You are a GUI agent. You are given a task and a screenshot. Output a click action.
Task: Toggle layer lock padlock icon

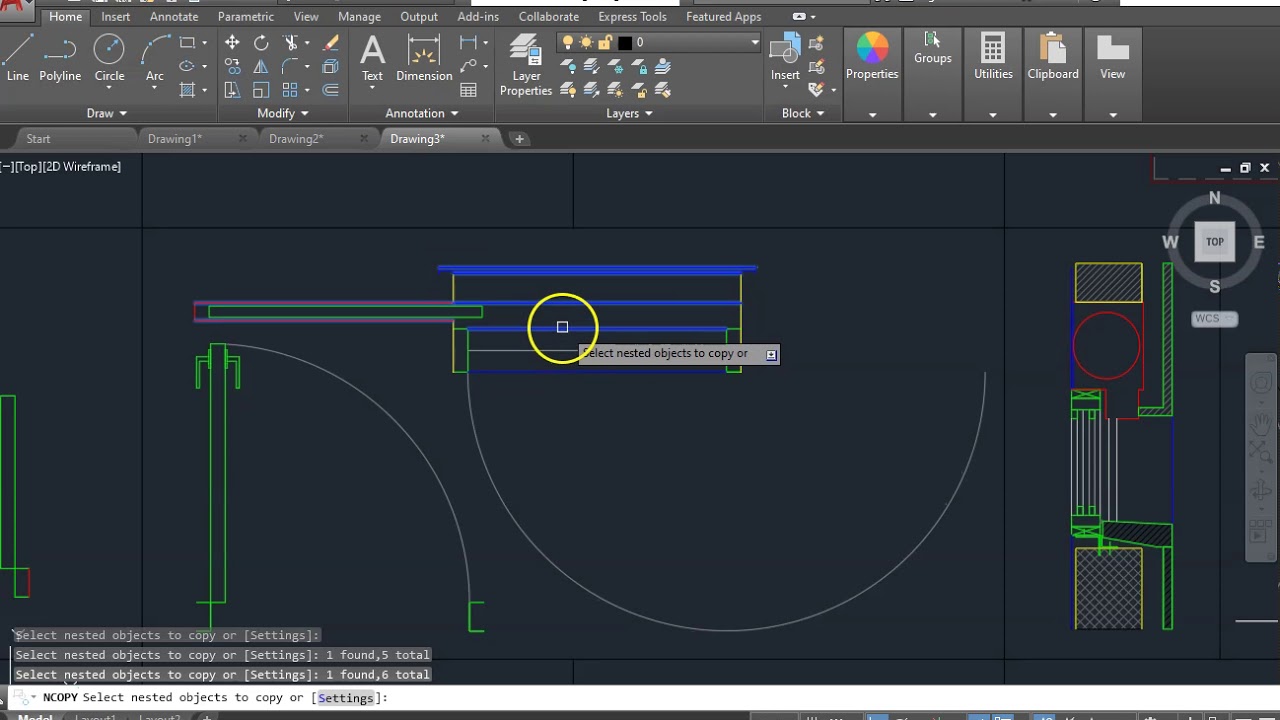(605, 42)
